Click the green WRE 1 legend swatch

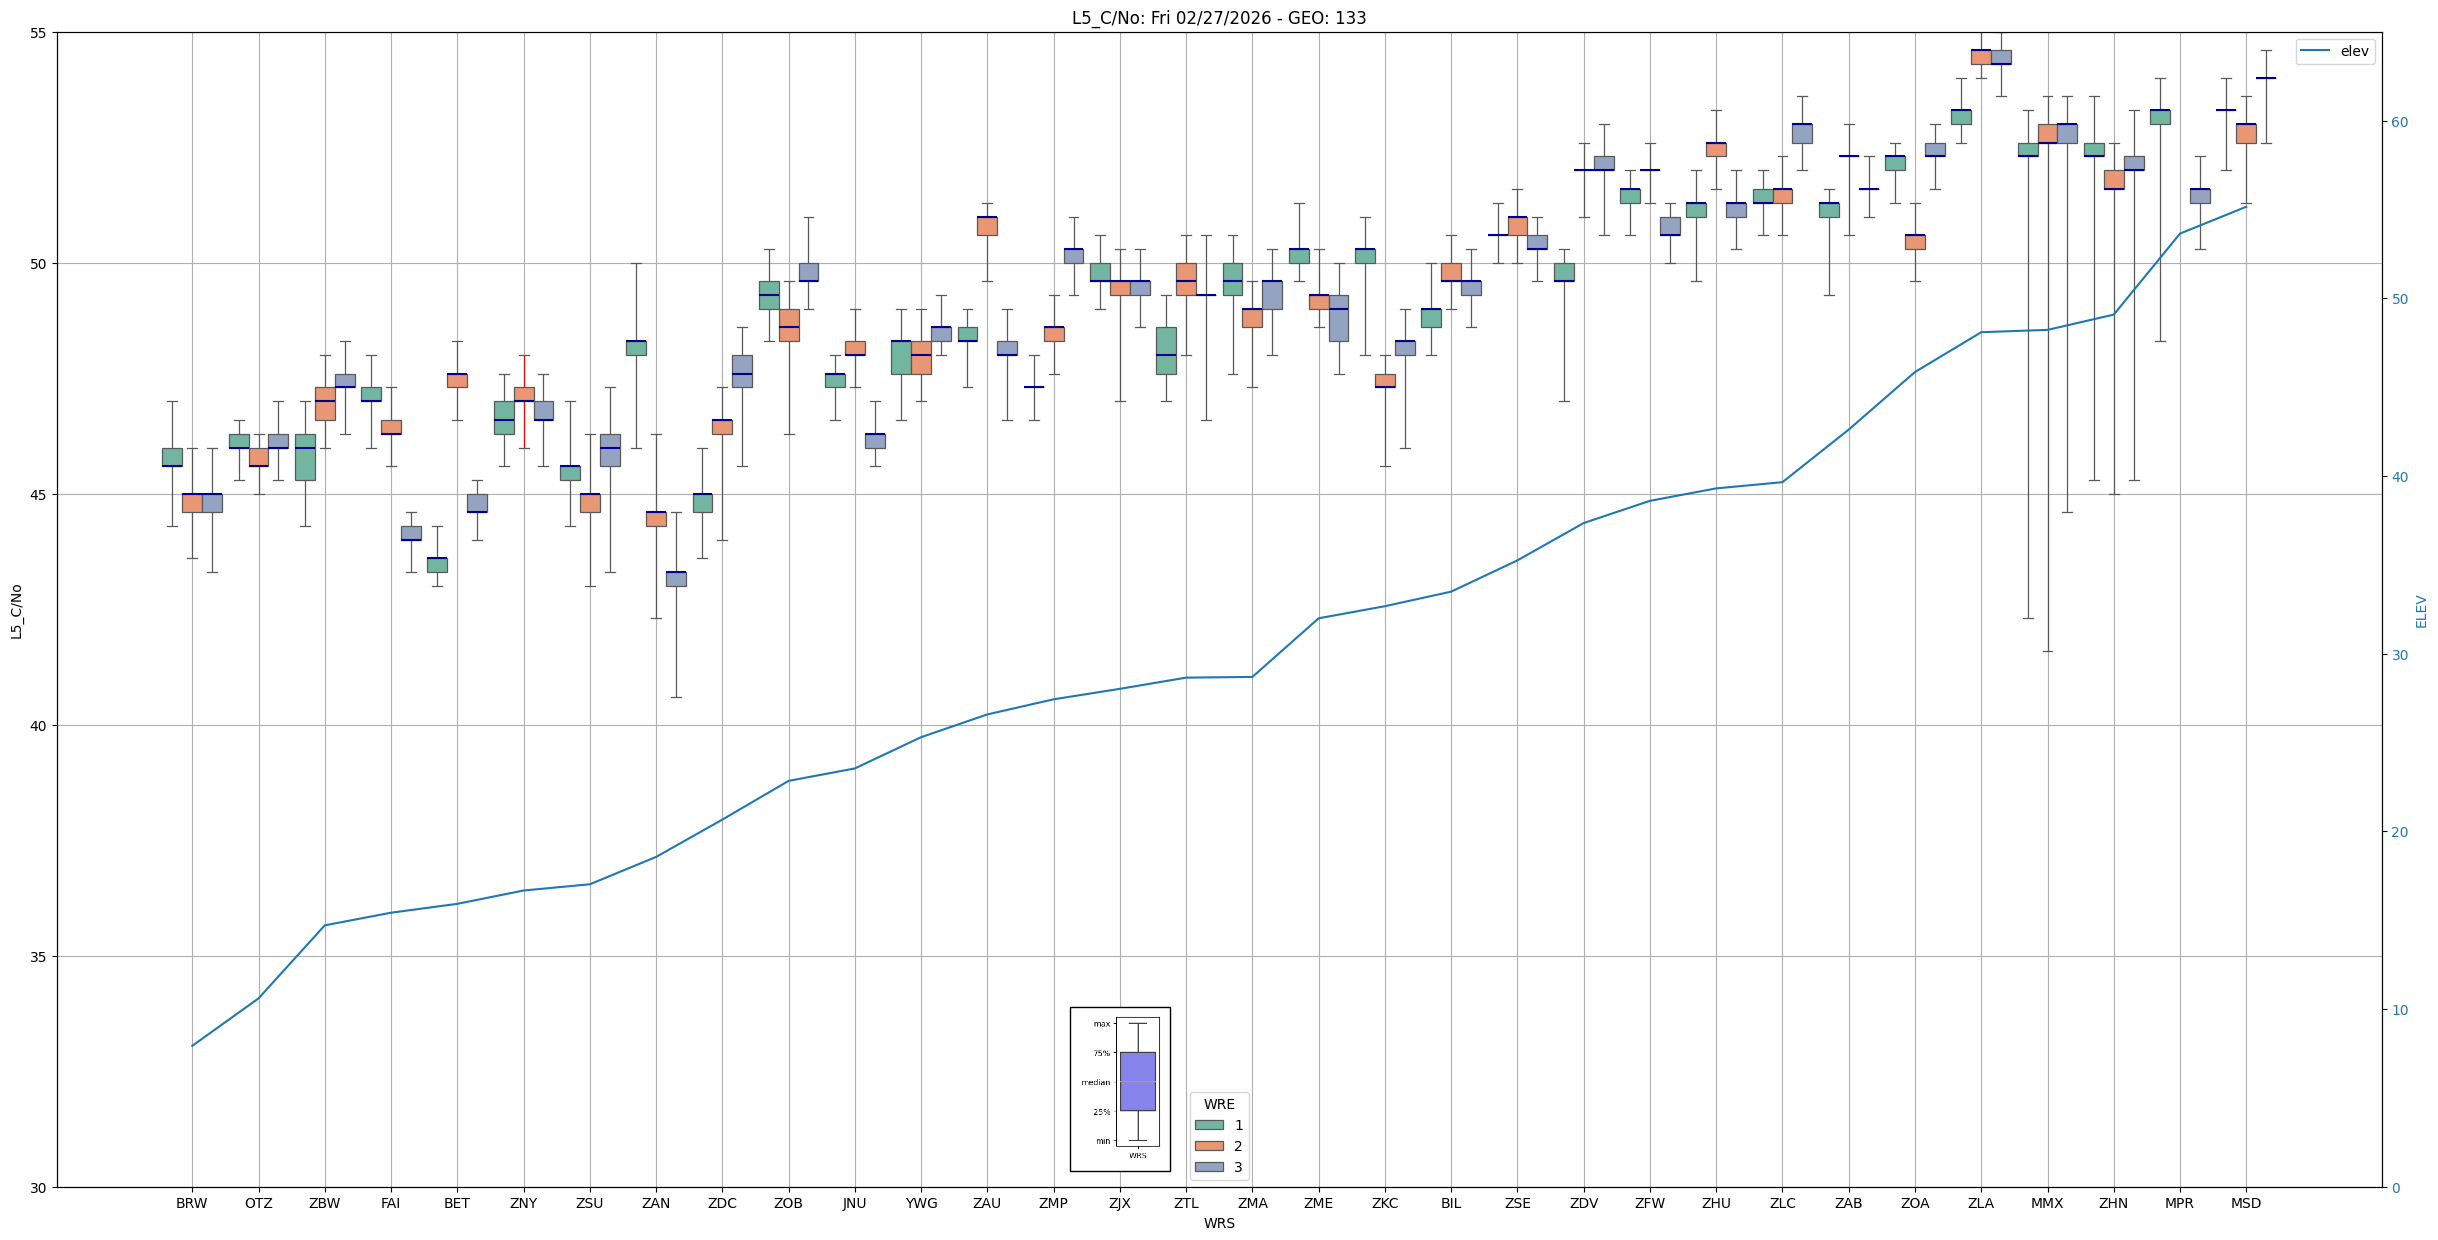(1209, 1125)
